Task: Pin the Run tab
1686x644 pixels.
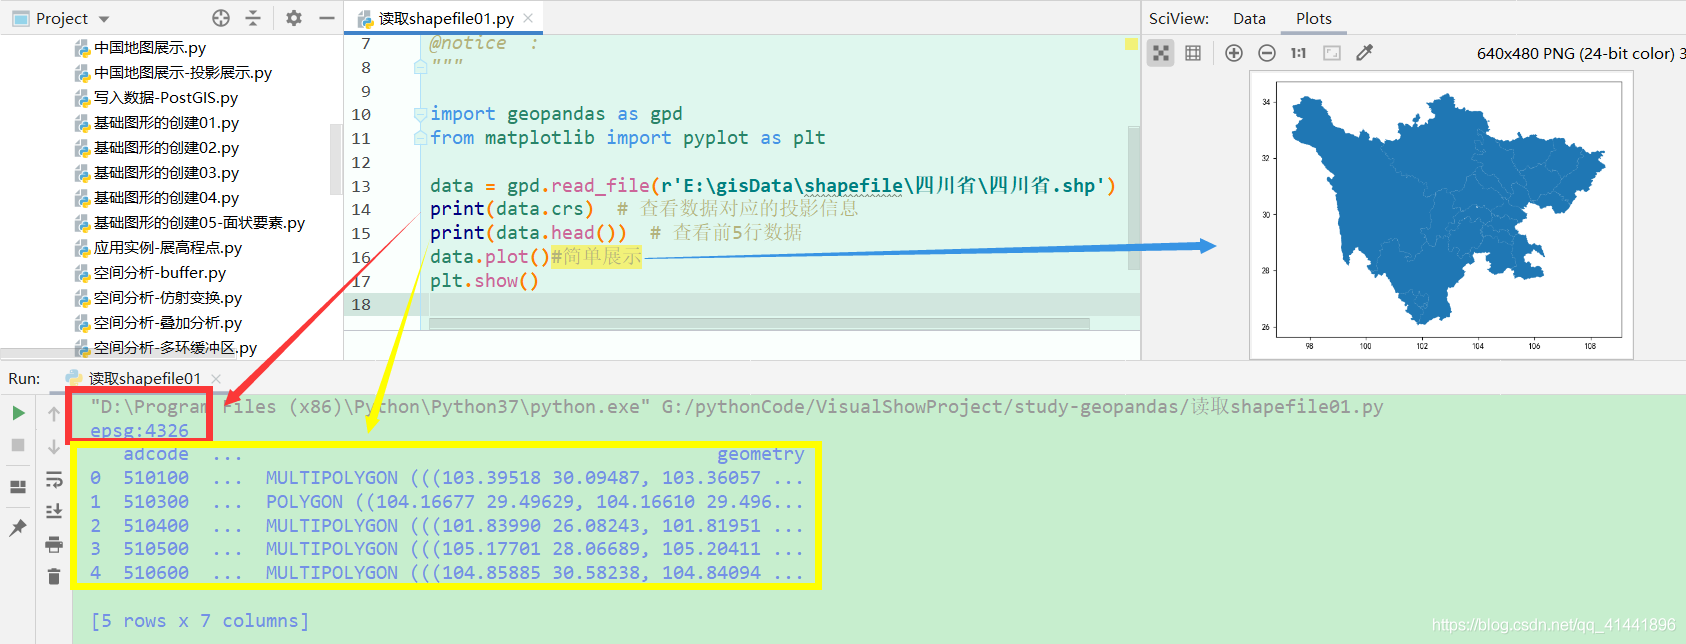Action: [18, 527]
